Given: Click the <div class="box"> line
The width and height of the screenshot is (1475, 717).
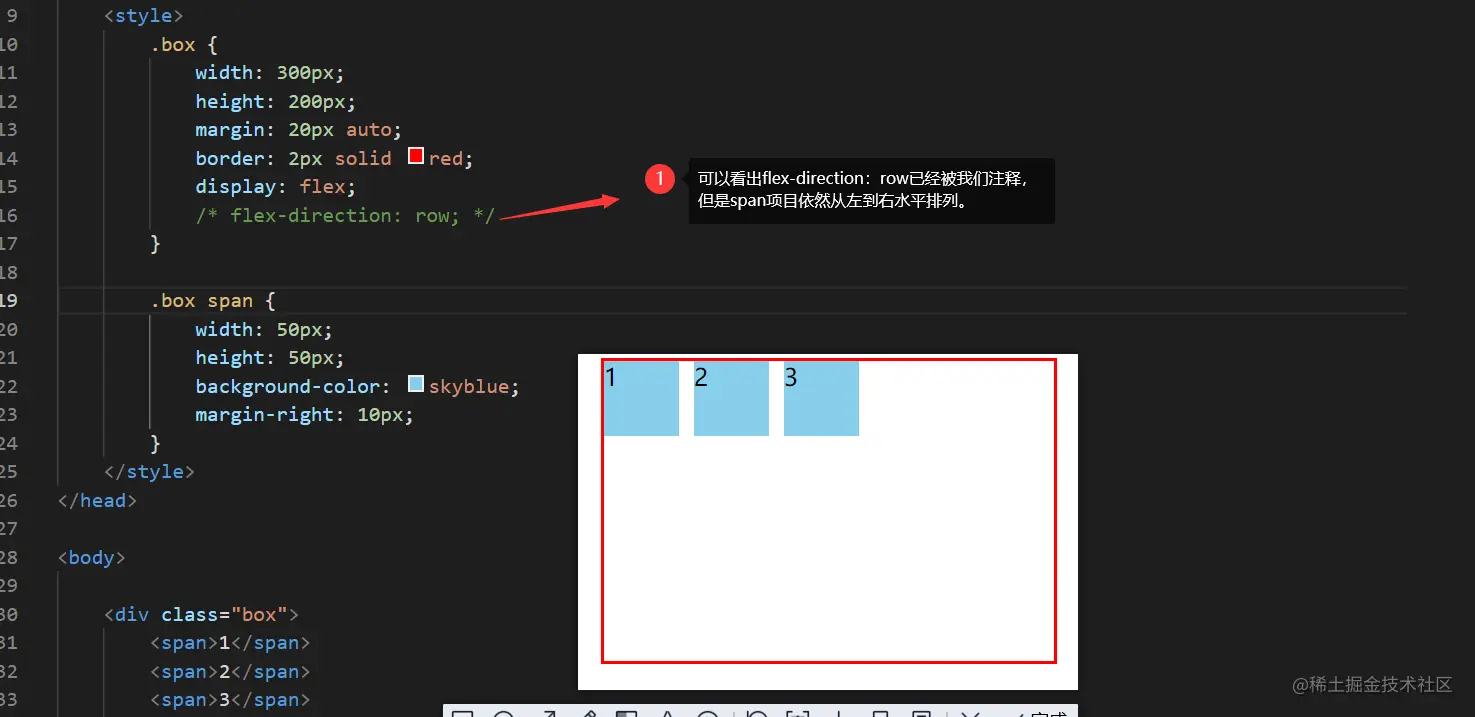Looking at the screenshot, I should 201,614.
